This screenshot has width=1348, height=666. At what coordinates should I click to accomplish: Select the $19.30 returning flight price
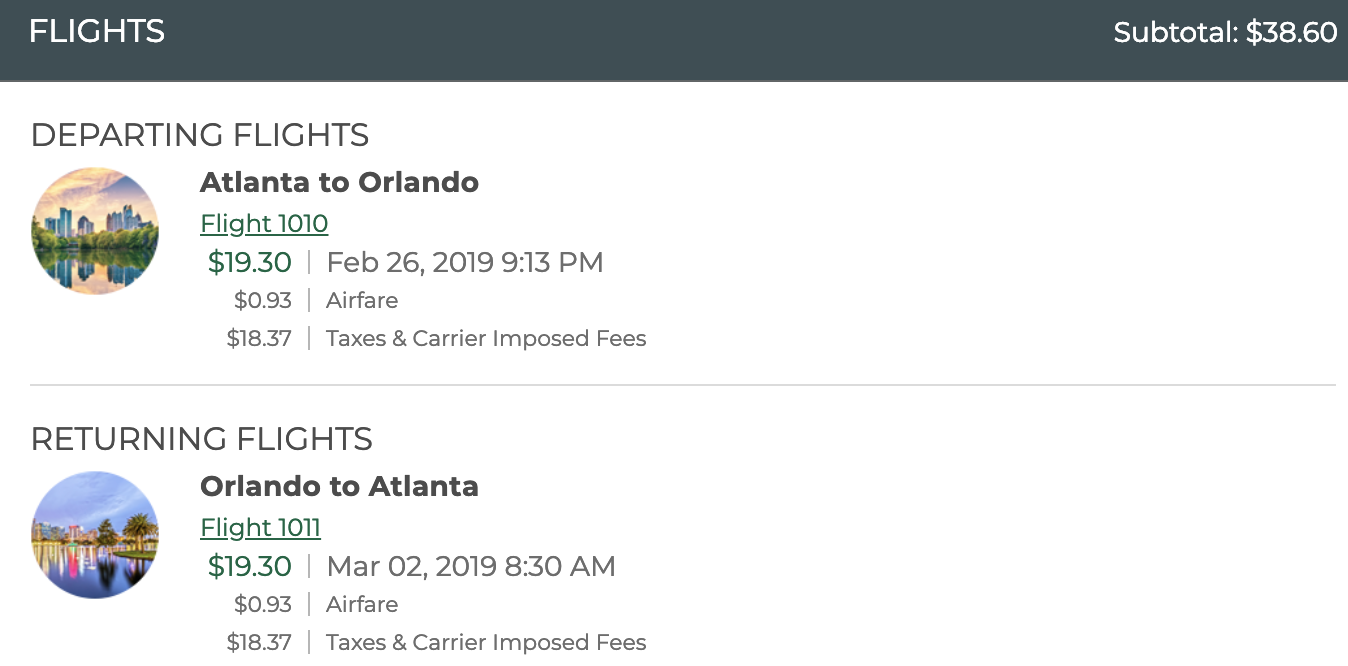click(x=249, y=565)
